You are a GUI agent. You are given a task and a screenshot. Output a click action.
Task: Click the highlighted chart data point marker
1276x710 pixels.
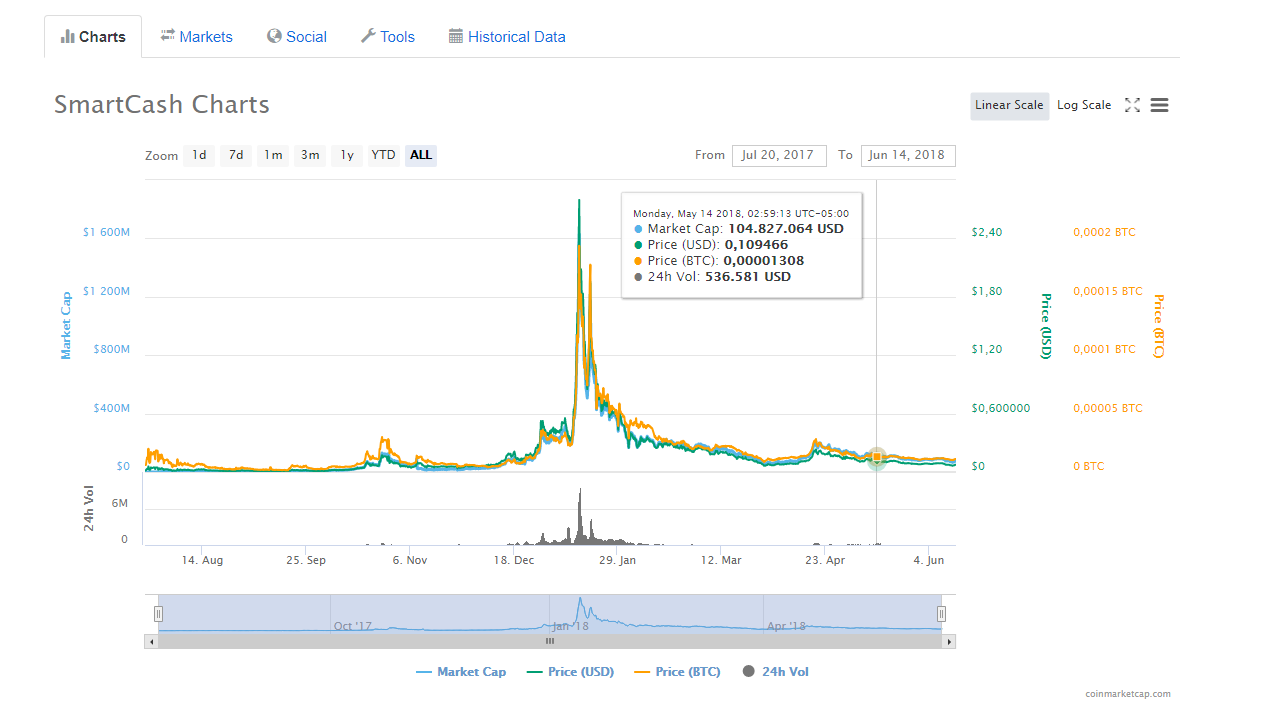(x=877, y=457)
